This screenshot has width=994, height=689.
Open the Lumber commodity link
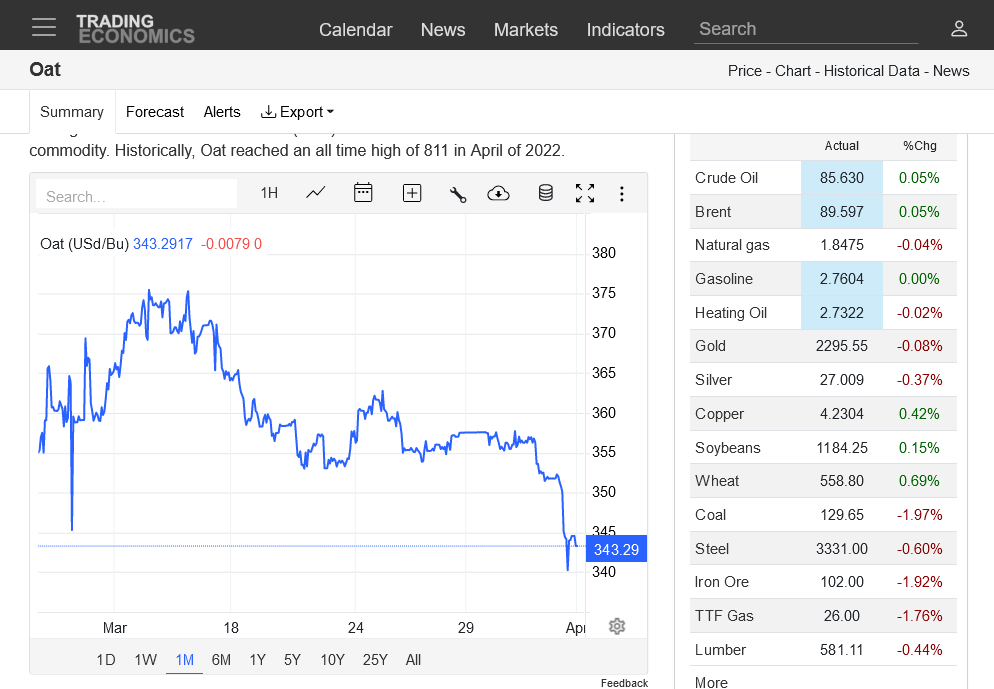[720, 650]
